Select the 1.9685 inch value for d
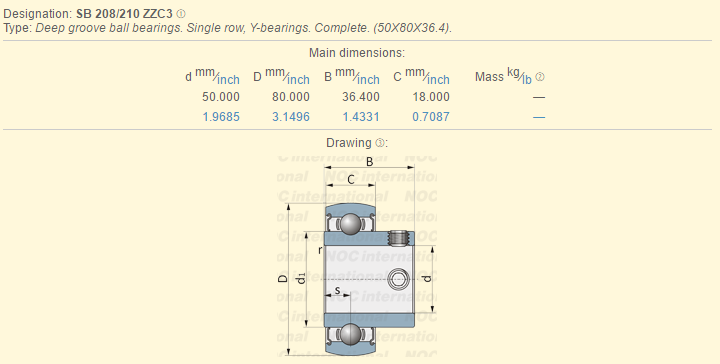Image resolution: width=720 pixels, height=364 pixels. click(221, 117)
